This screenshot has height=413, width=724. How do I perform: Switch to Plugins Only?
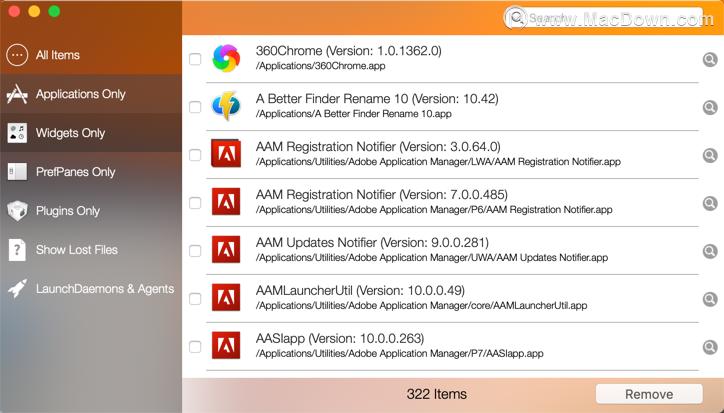[x=91, y=211]
